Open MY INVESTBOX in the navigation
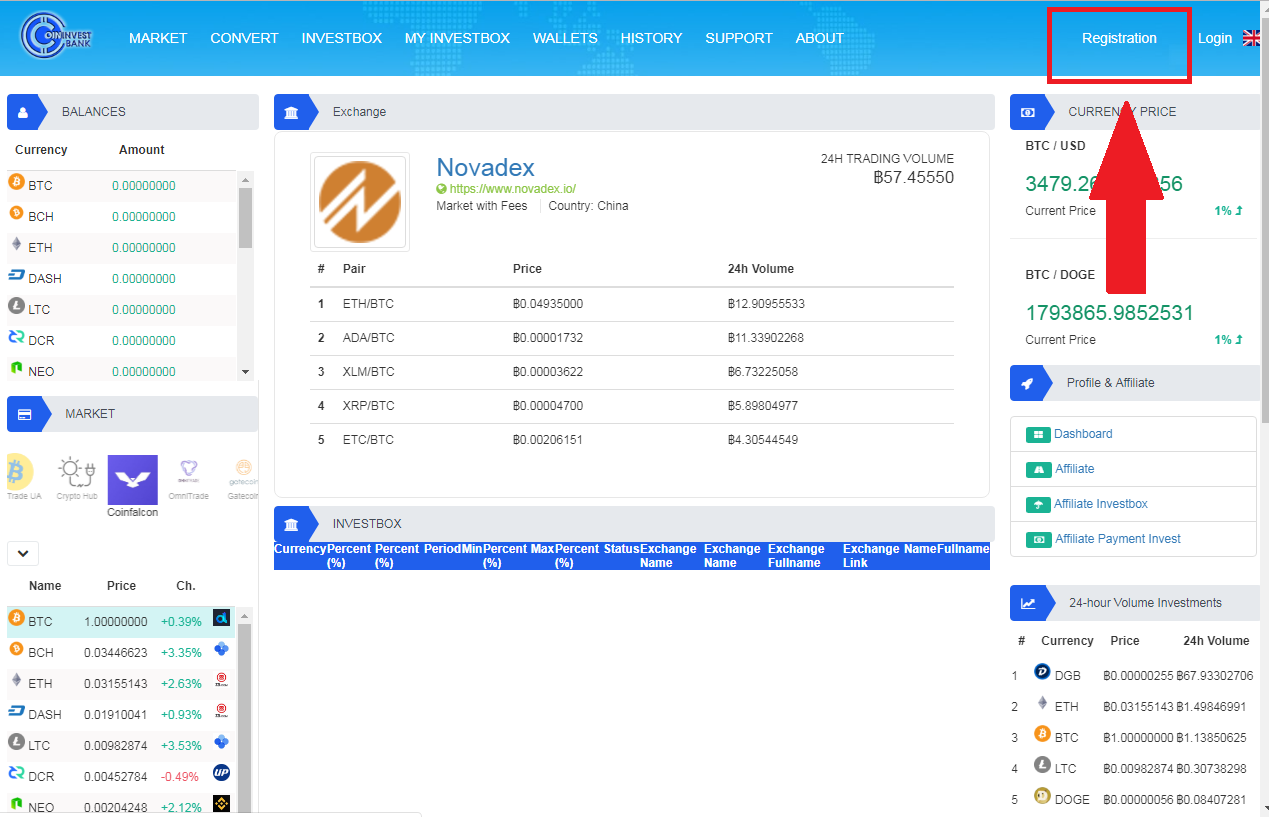The width and height of the screenshot is (1269, 817). 457,38
